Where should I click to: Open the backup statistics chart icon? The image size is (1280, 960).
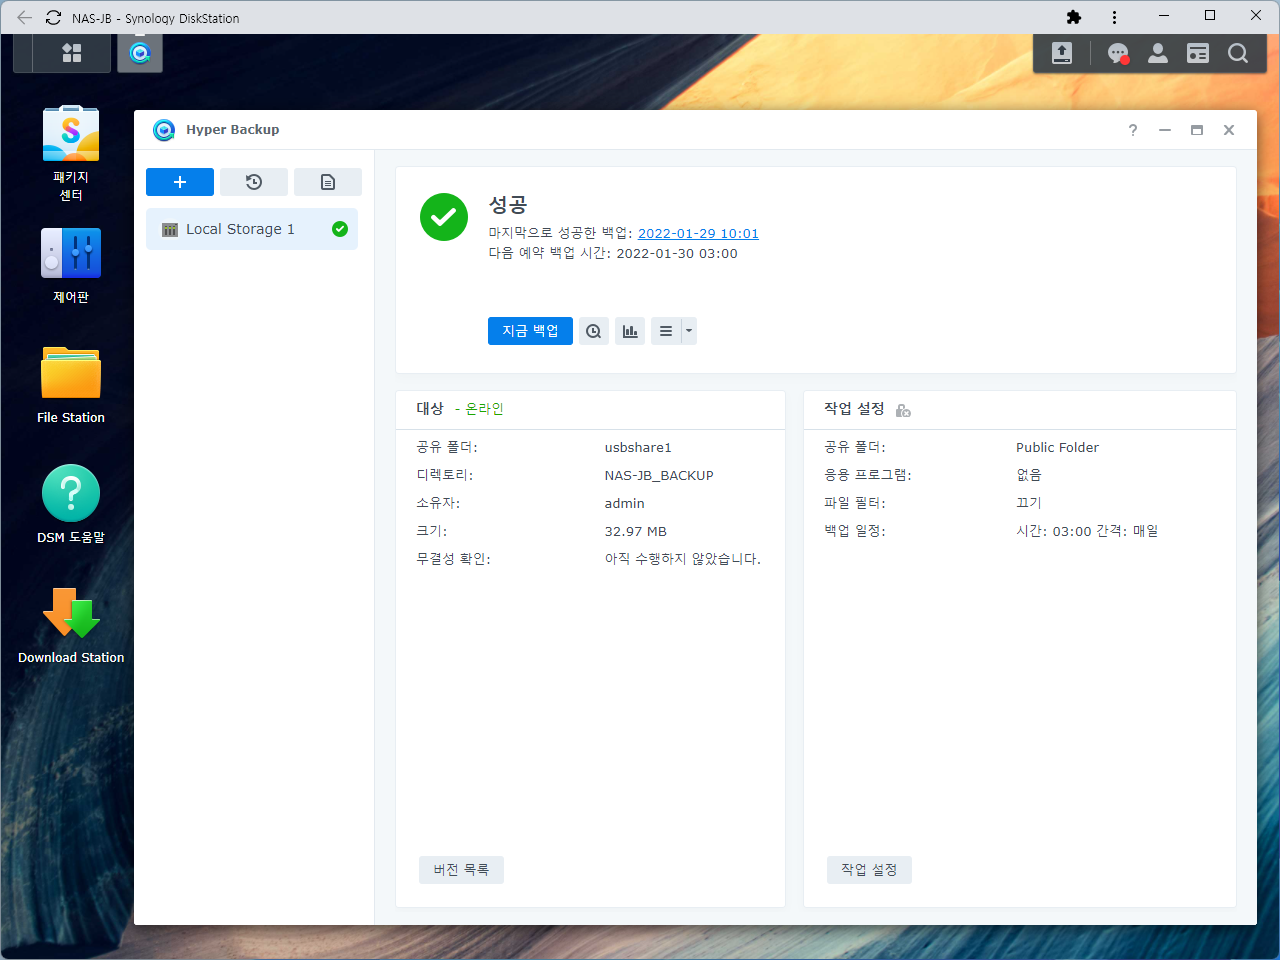tap(630, 331)
